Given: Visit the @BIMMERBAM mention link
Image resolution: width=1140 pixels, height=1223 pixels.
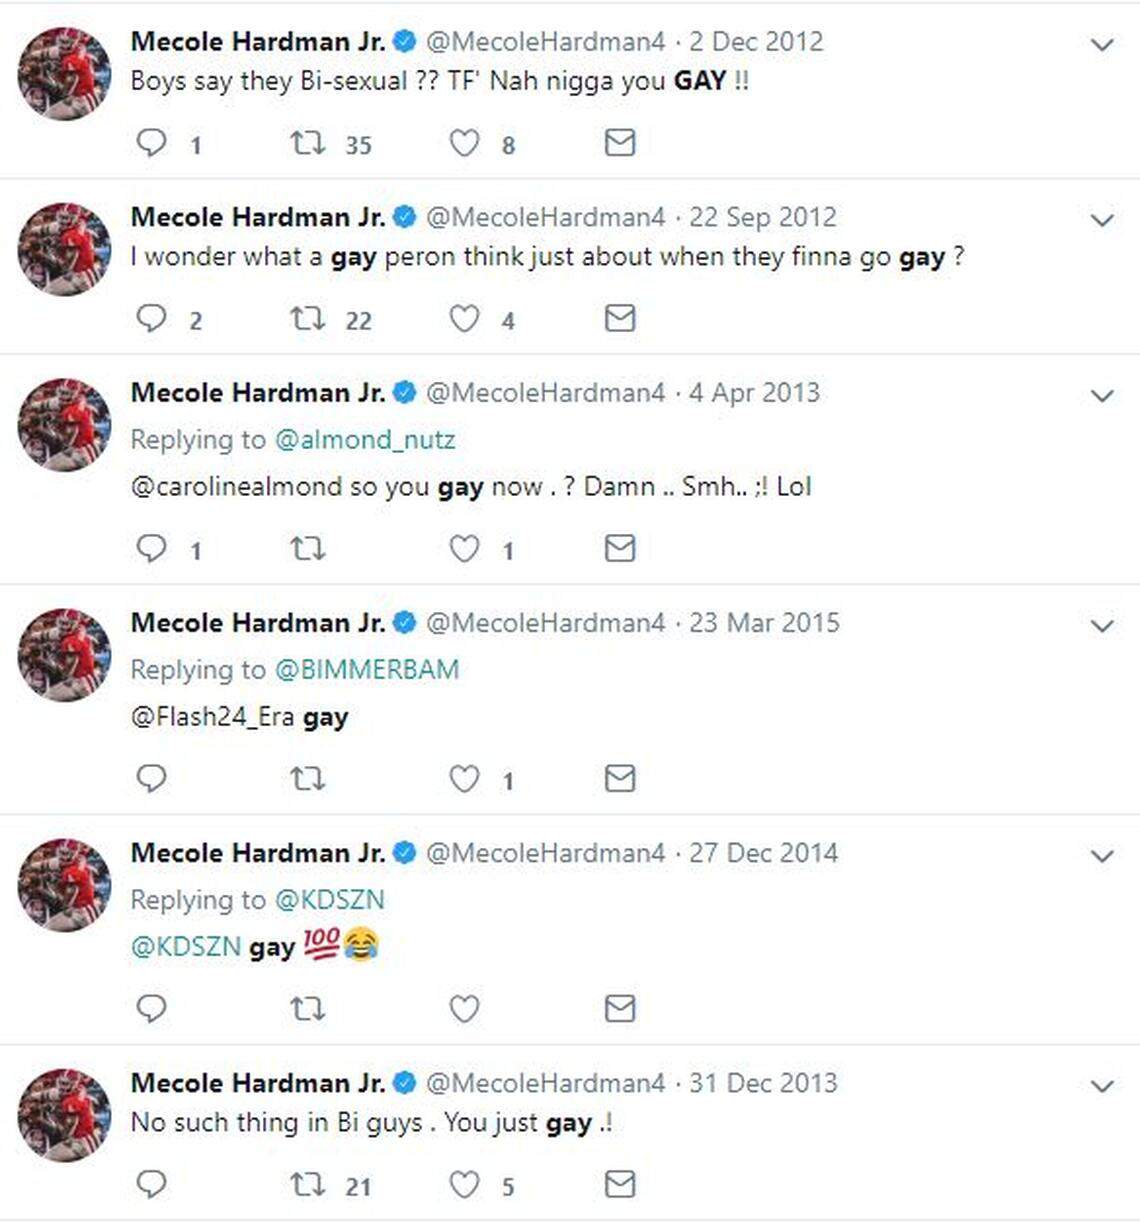Looking at the screenshot, I should coord(367,669).
